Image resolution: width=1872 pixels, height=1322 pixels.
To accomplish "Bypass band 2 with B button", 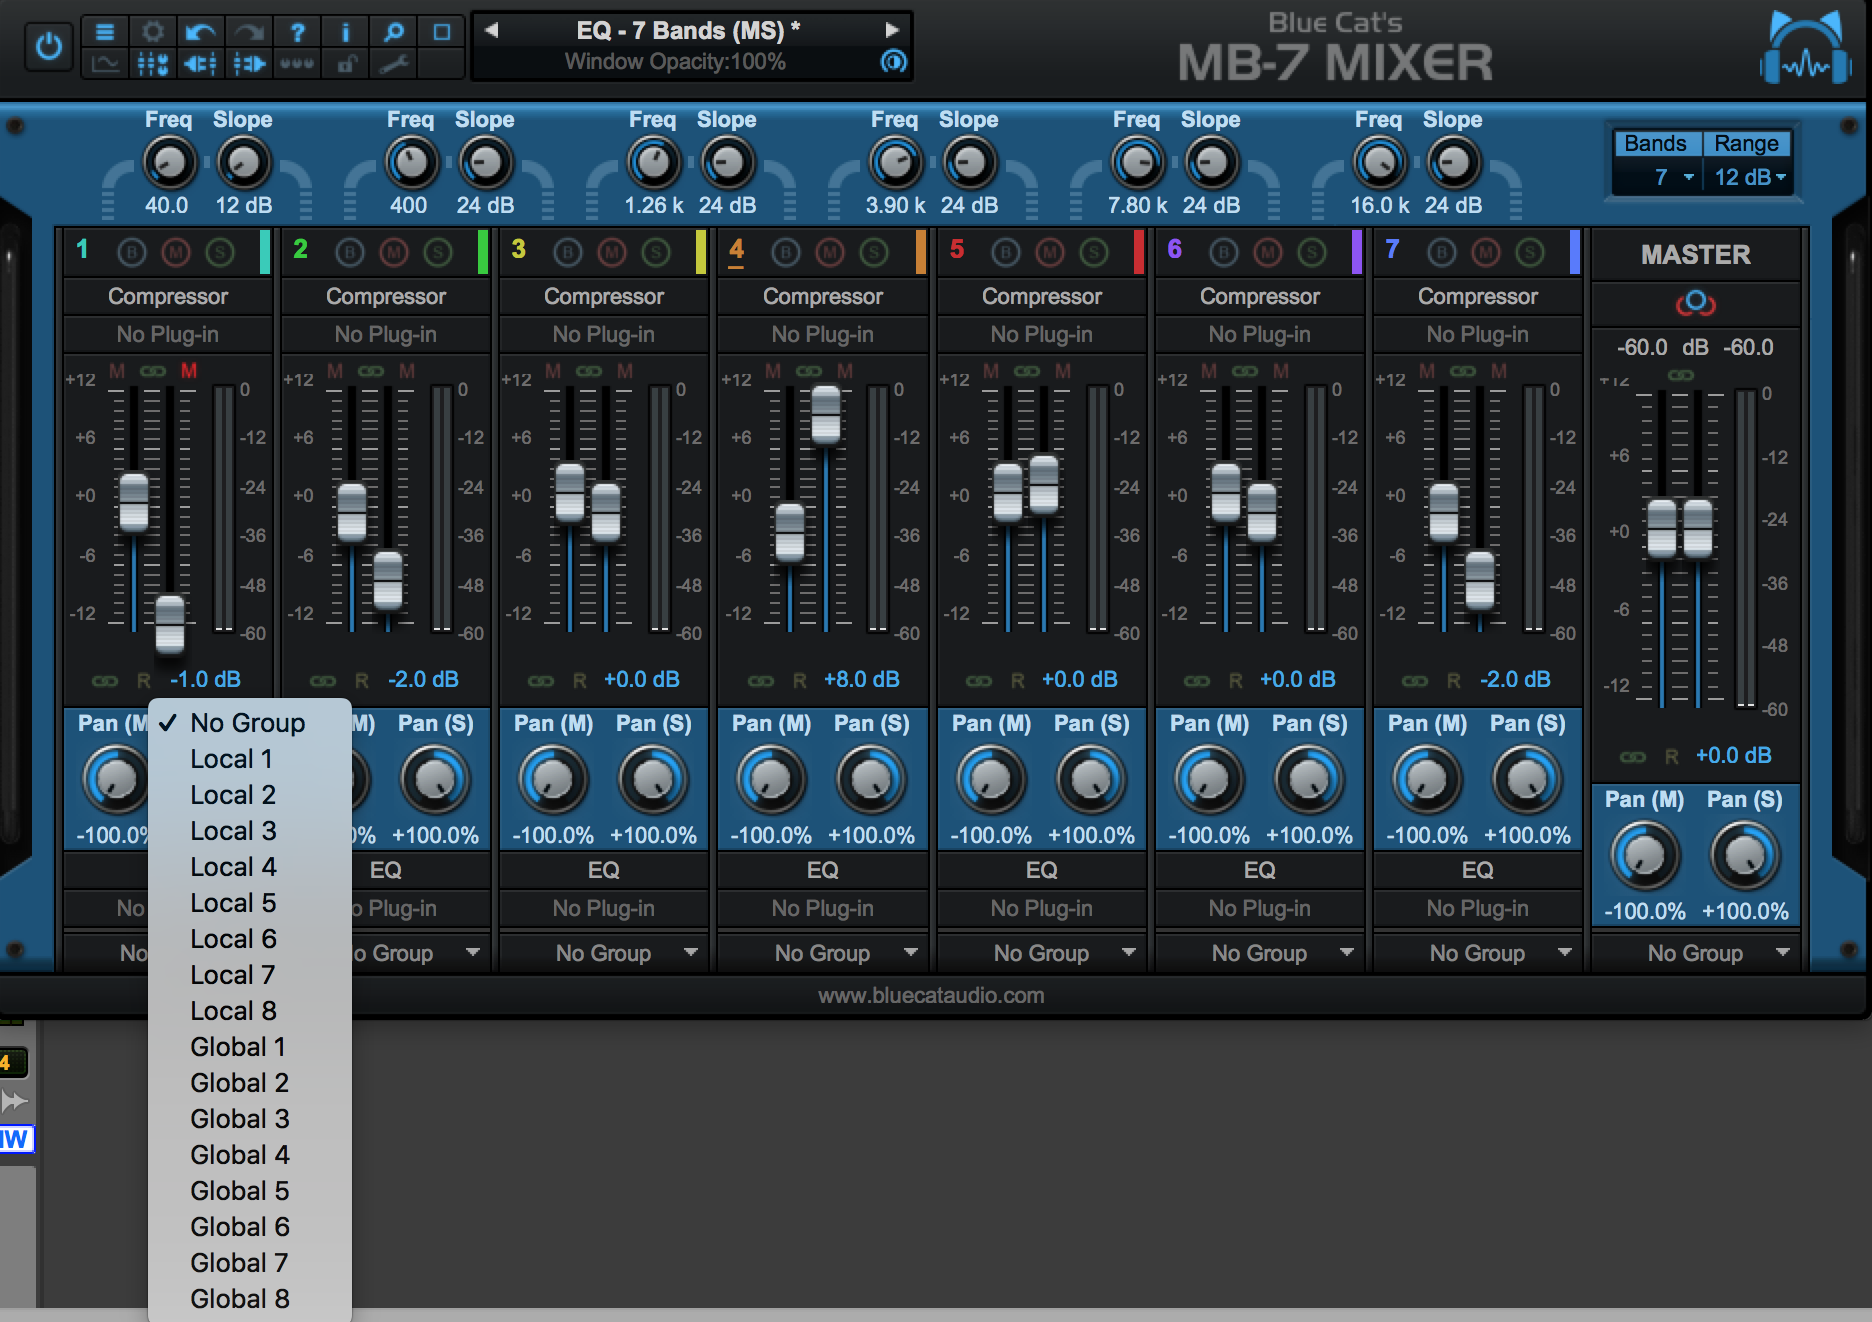I will (350, 252).
